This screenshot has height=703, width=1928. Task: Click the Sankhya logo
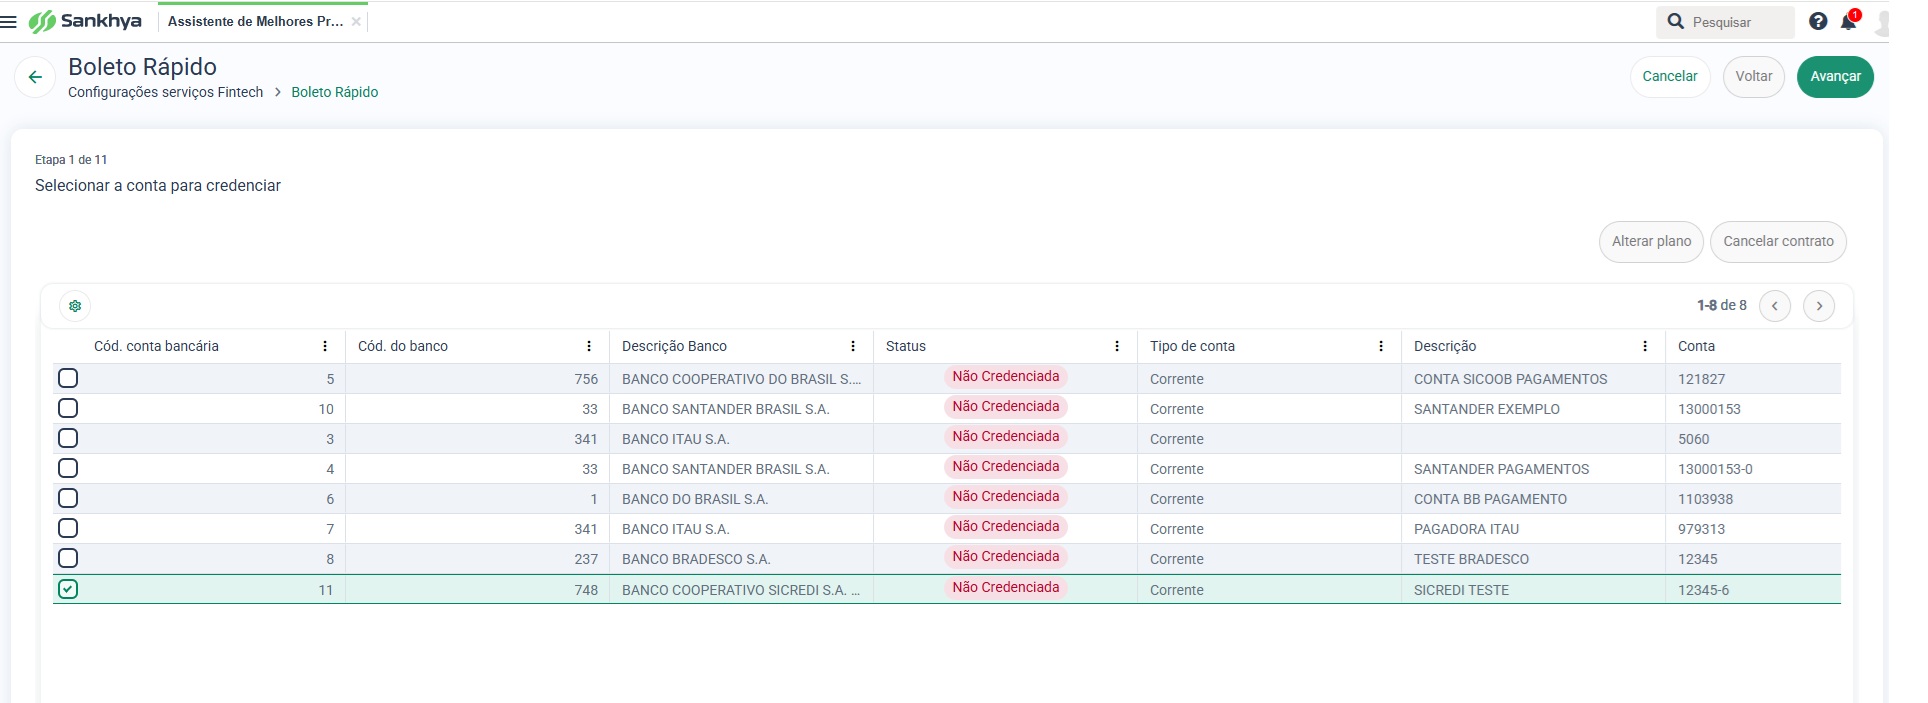pos(85,21)
